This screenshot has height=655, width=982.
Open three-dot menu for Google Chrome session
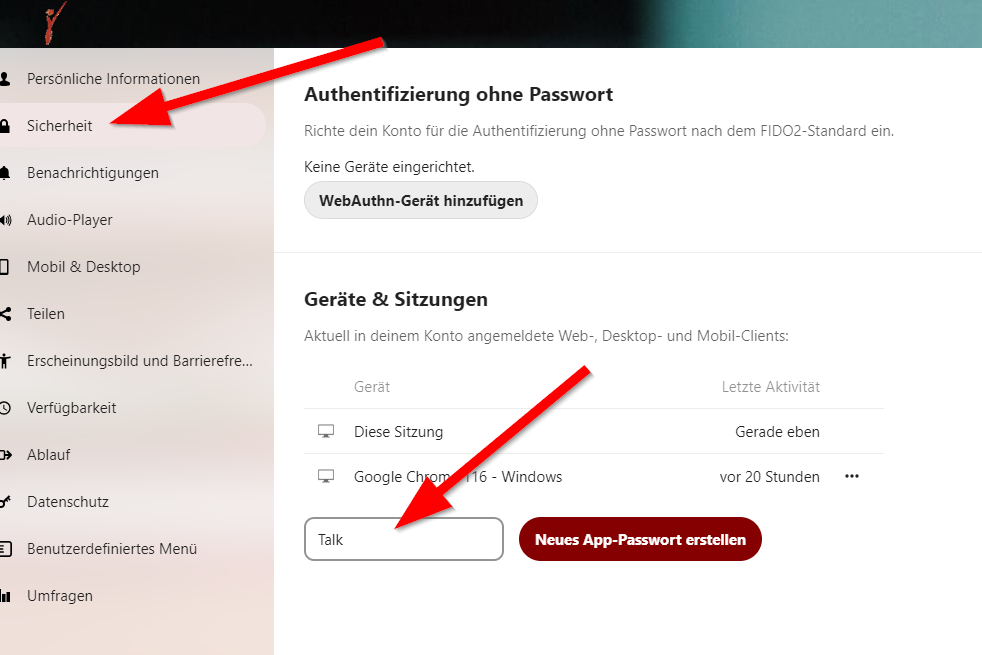tap(852, 477)
